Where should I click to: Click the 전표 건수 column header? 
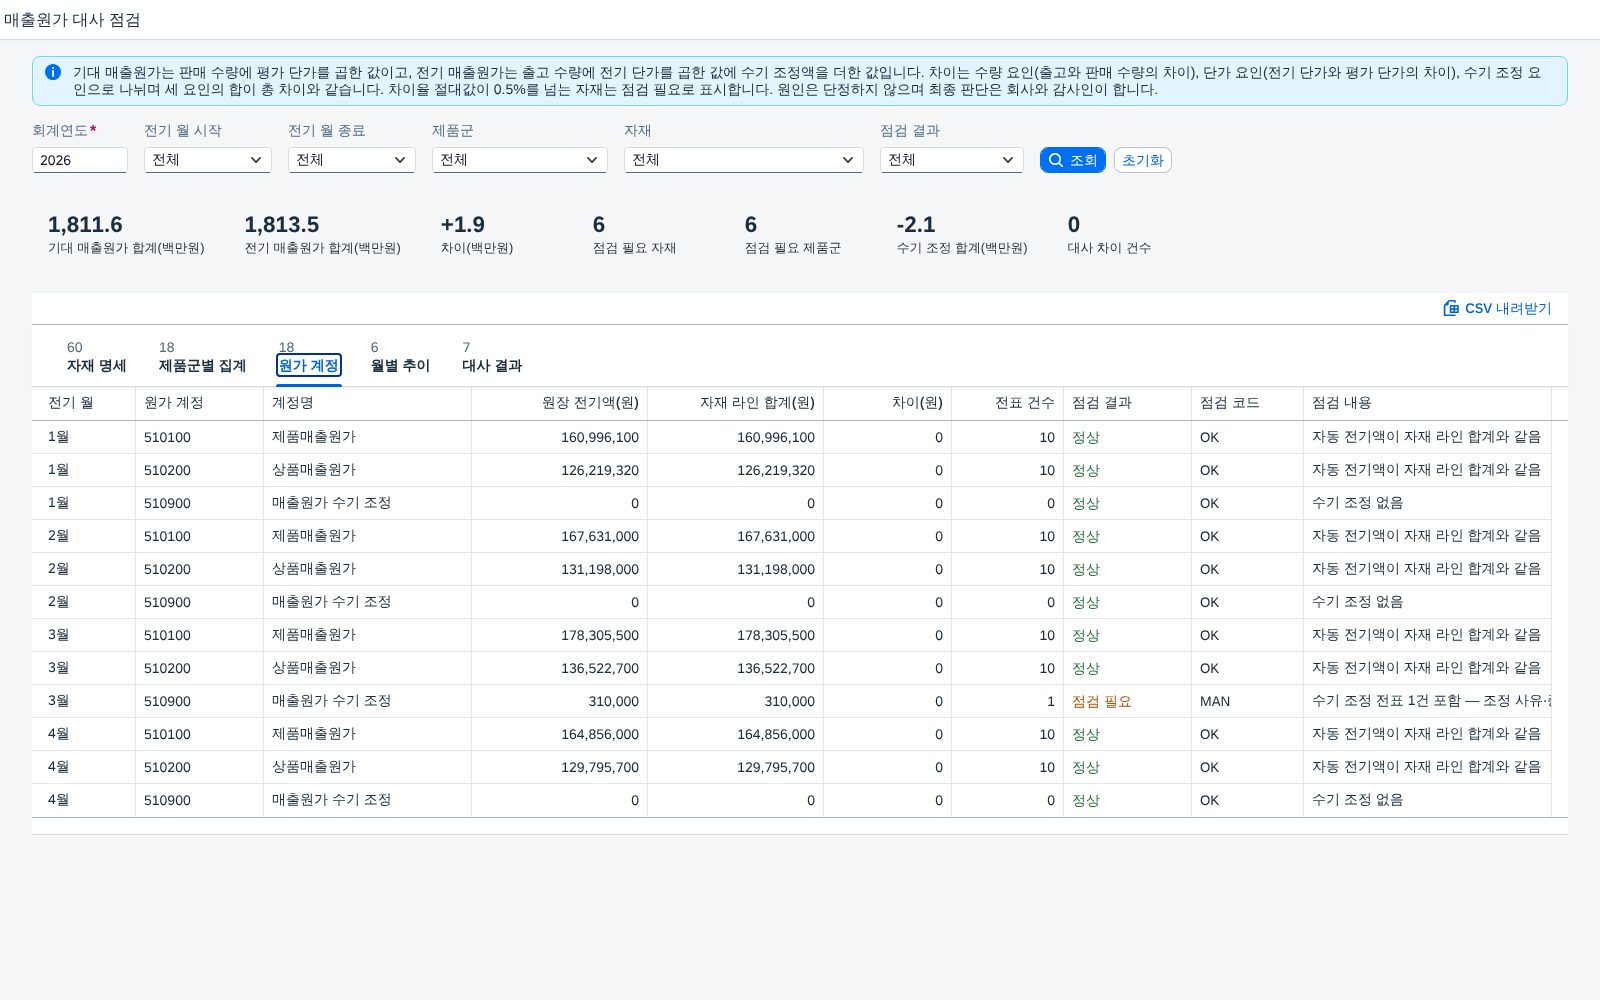[x=1008, y=403]
